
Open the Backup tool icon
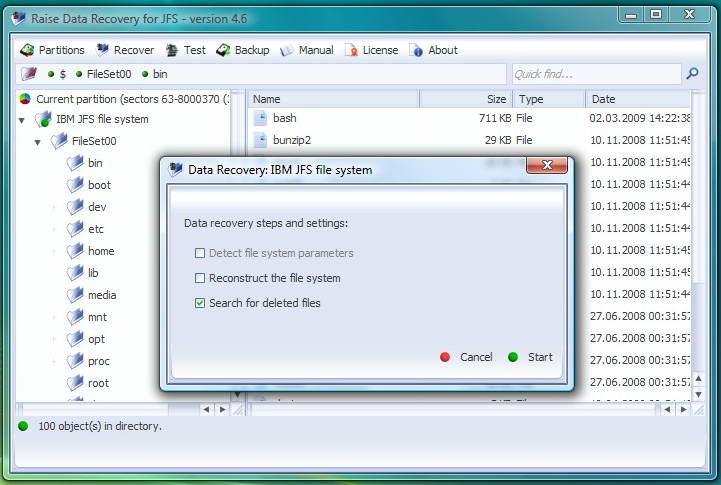[223, 50]
